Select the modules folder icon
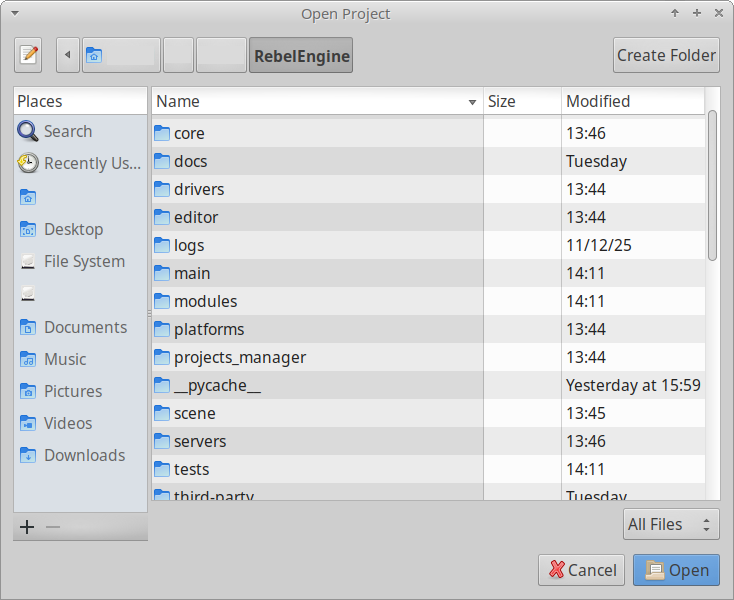734x600 pixels. click(x=162, y=301)
